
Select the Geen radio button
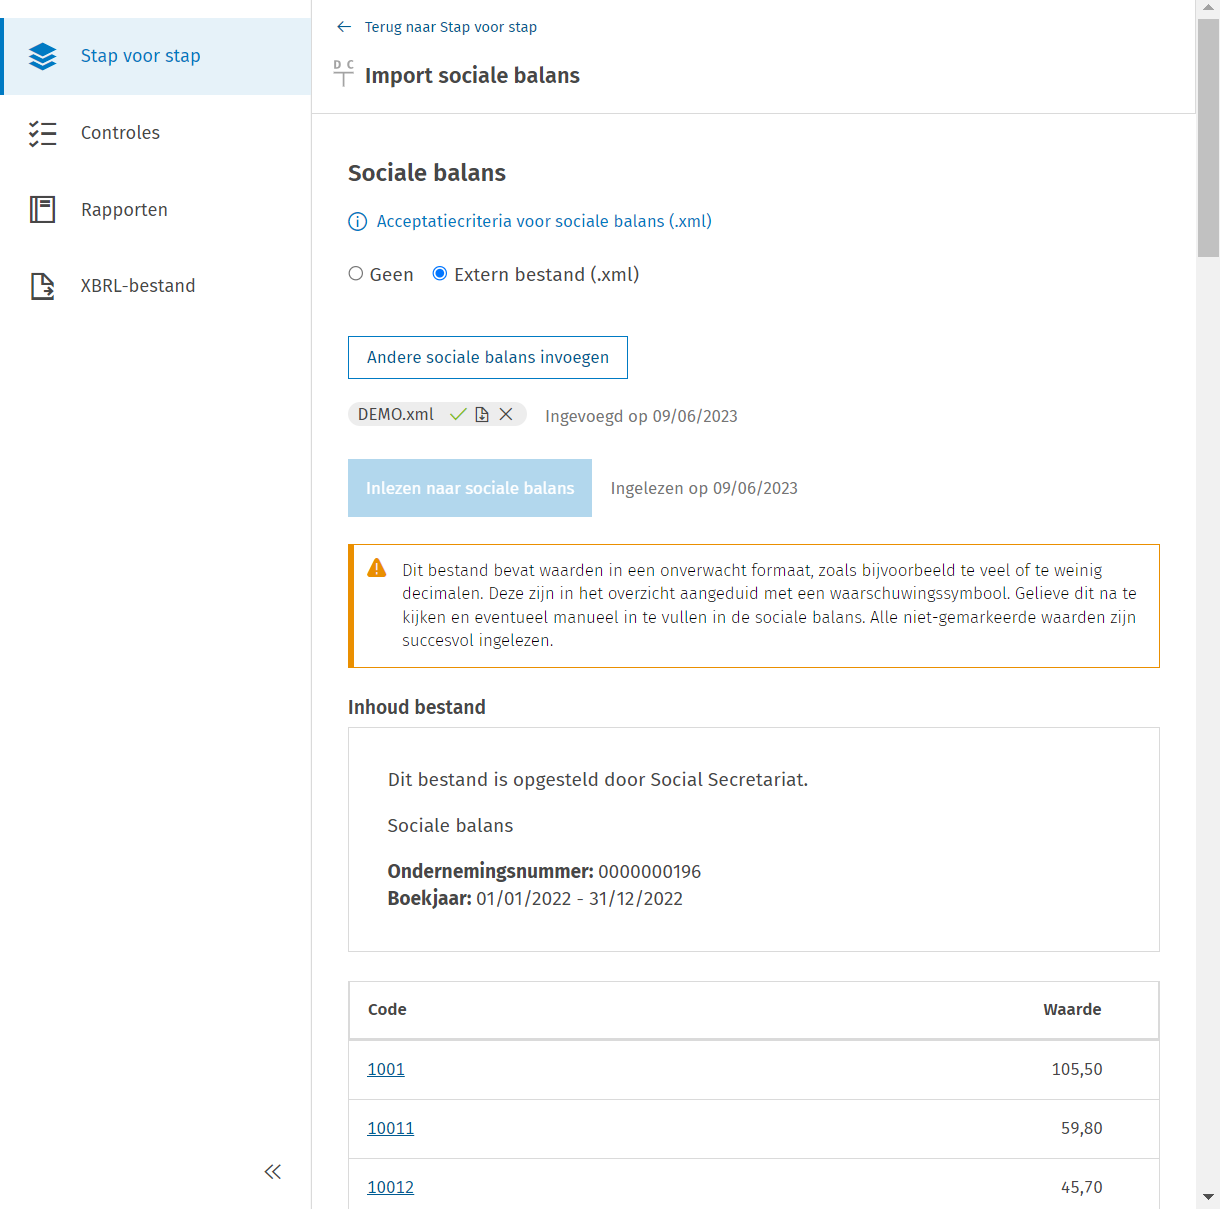coord(356,274)
